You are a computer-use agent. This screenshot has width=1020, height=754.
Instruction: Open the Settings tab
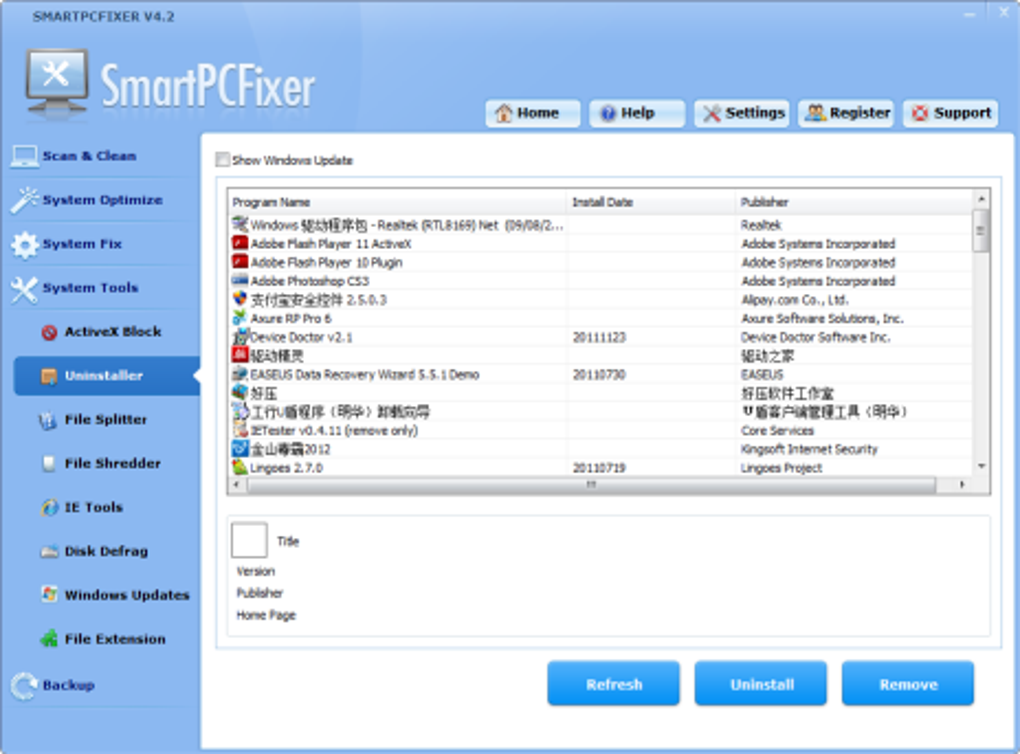pos(742,113)
